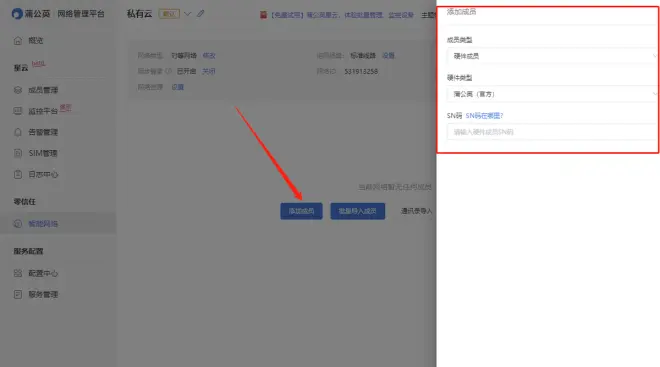Click the 服务配置 section heading
Image resolution: width=660 pixels, height=367 pixels.
click(x=28, y=251)
